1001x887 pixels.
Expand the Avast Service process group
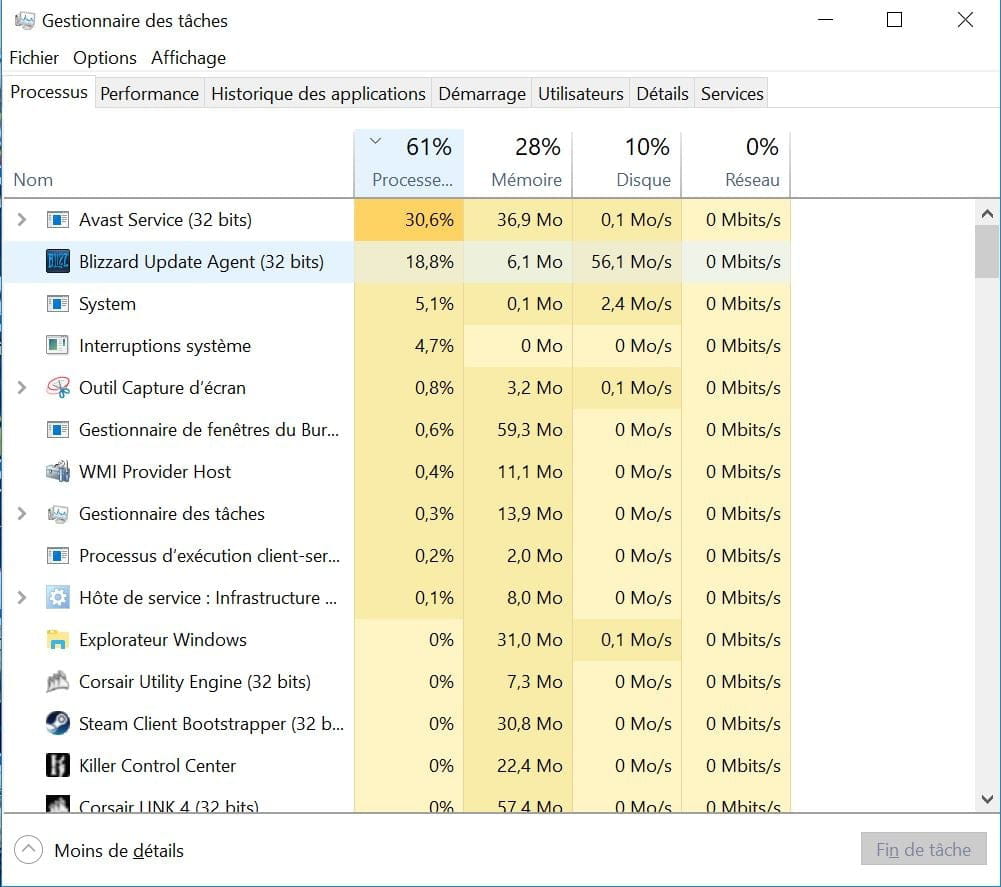(22, 220)
